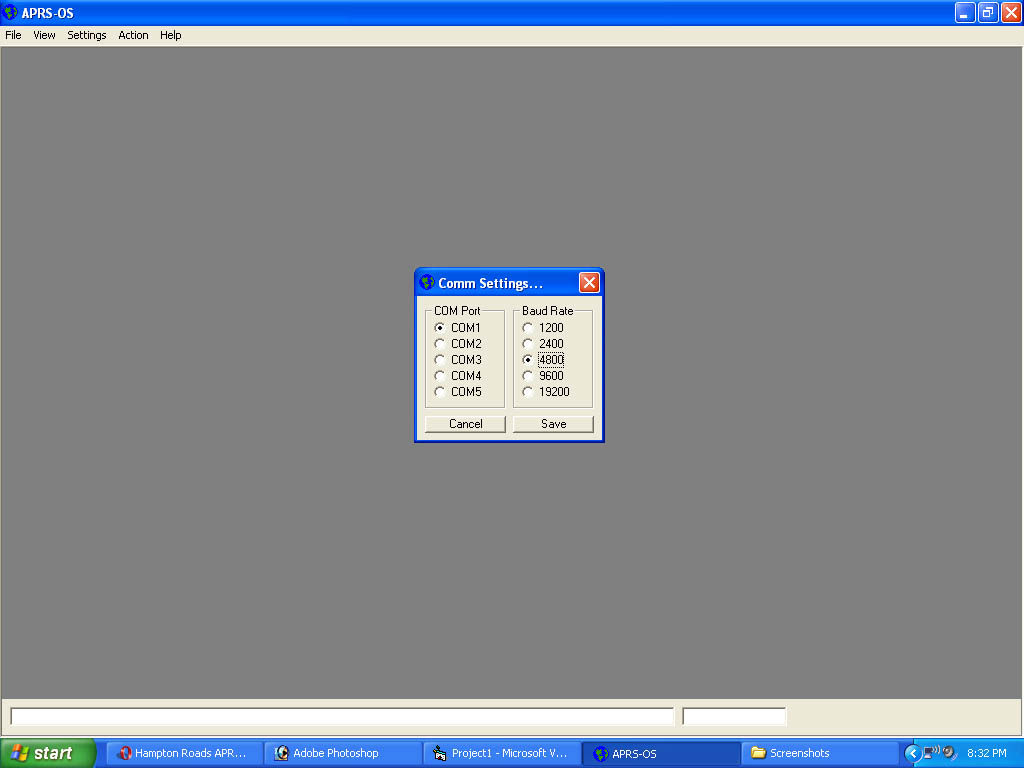Open the Help menu
The height and width of the screenshot is (768, 1024).
click(170, 35)
